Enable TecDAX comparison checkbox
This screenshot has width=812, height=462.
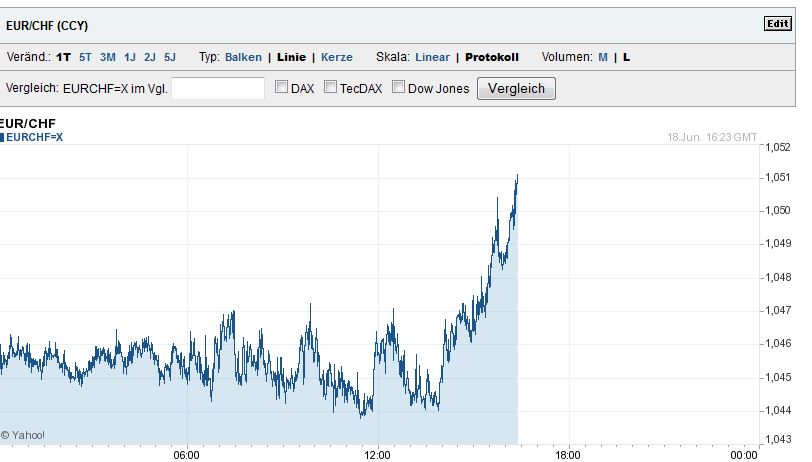click(x=330, y=87)
